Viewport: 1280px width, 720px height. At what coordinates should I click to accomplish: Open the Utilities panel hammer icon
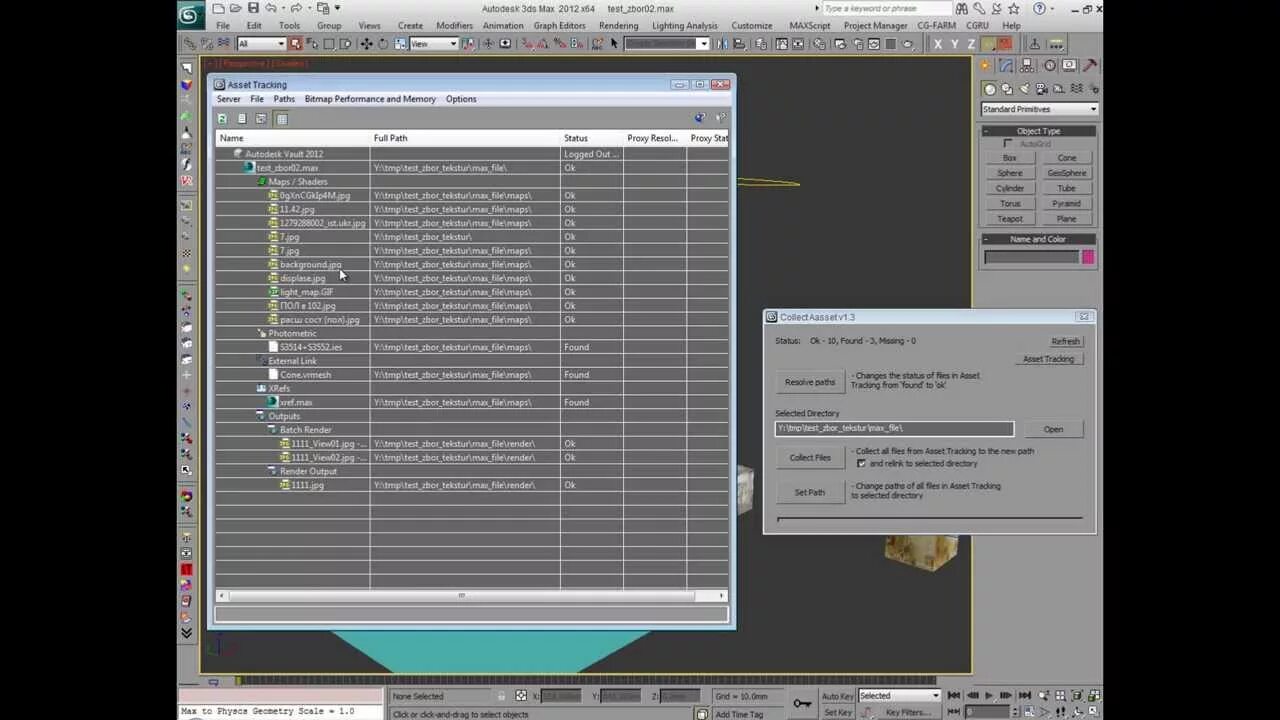pyautogui.click(x=1090, y=64)
